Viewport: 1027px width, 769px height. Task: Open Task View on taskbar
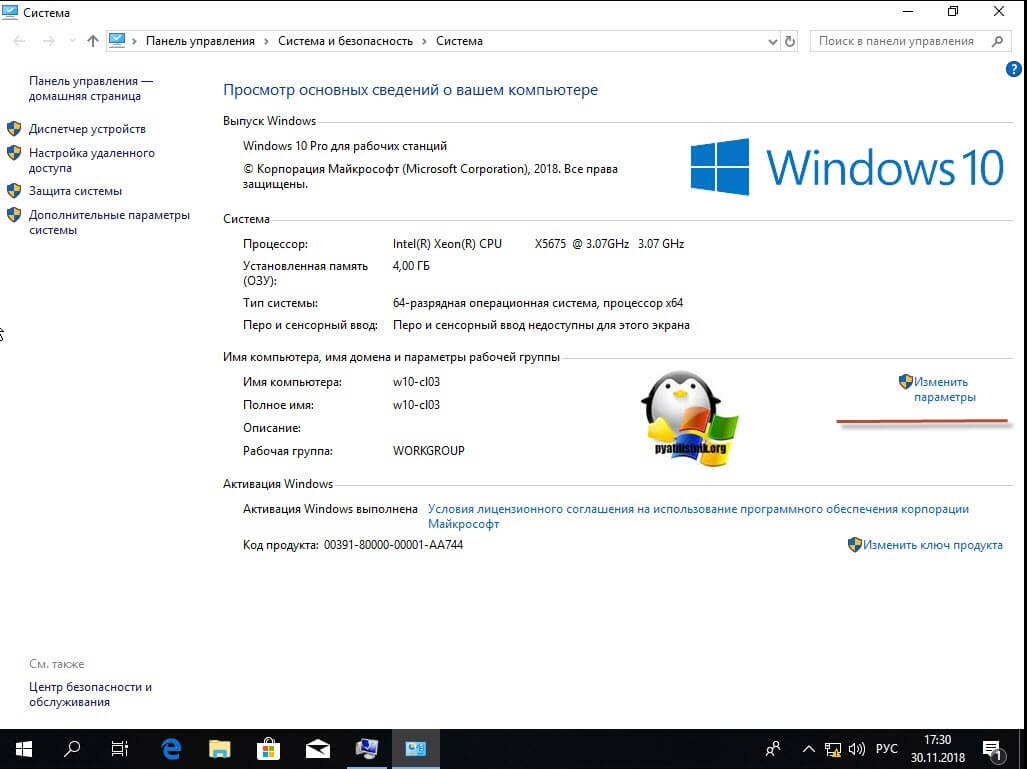point(120,749)
